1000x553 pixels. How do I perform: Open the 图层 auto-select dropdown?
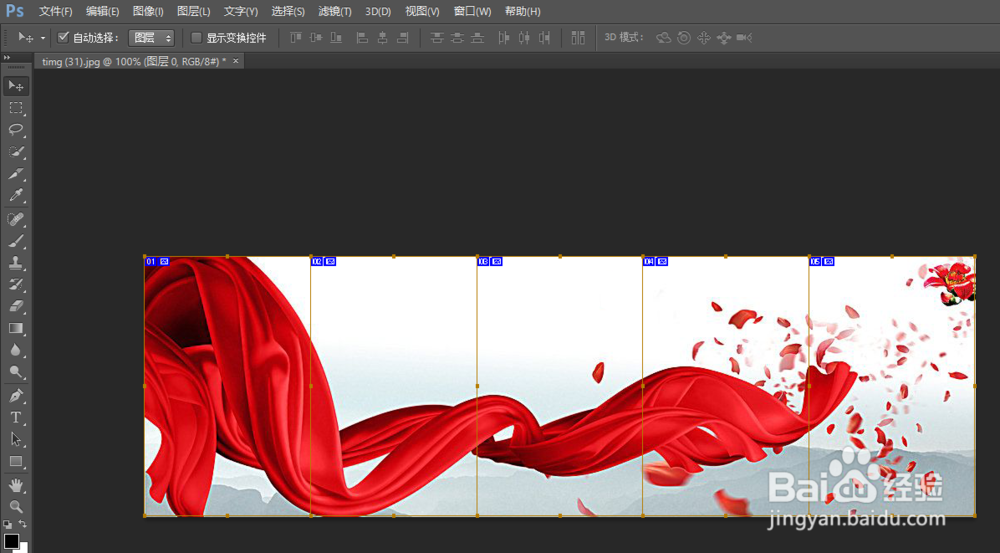pyautogui.click(x=151, y=38)
